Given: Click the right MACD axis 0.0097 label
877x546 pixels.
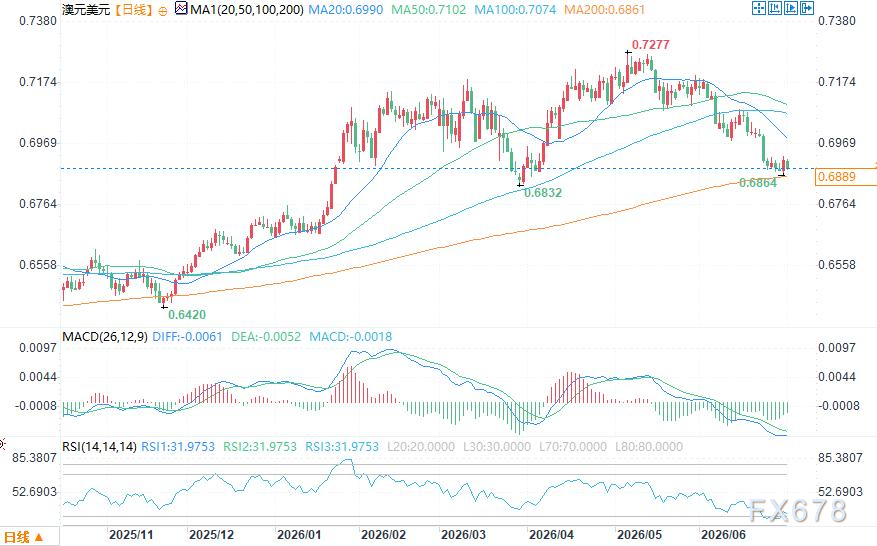Looking at the screenshot, I should pos(837,348).
